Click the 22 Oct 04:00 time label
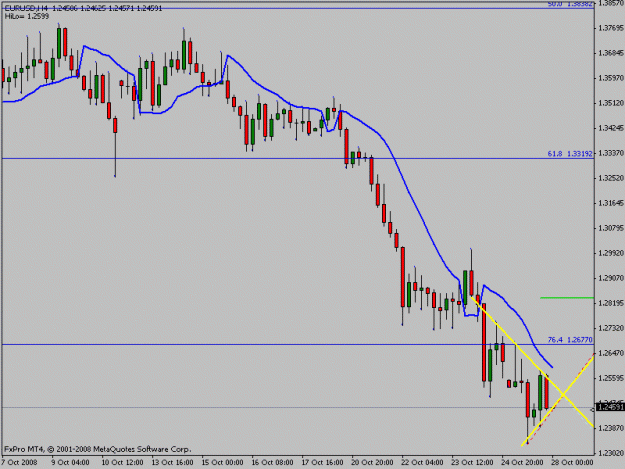Image resolution: width=625 pixels, height=469 pixels. tap(423, 463)
